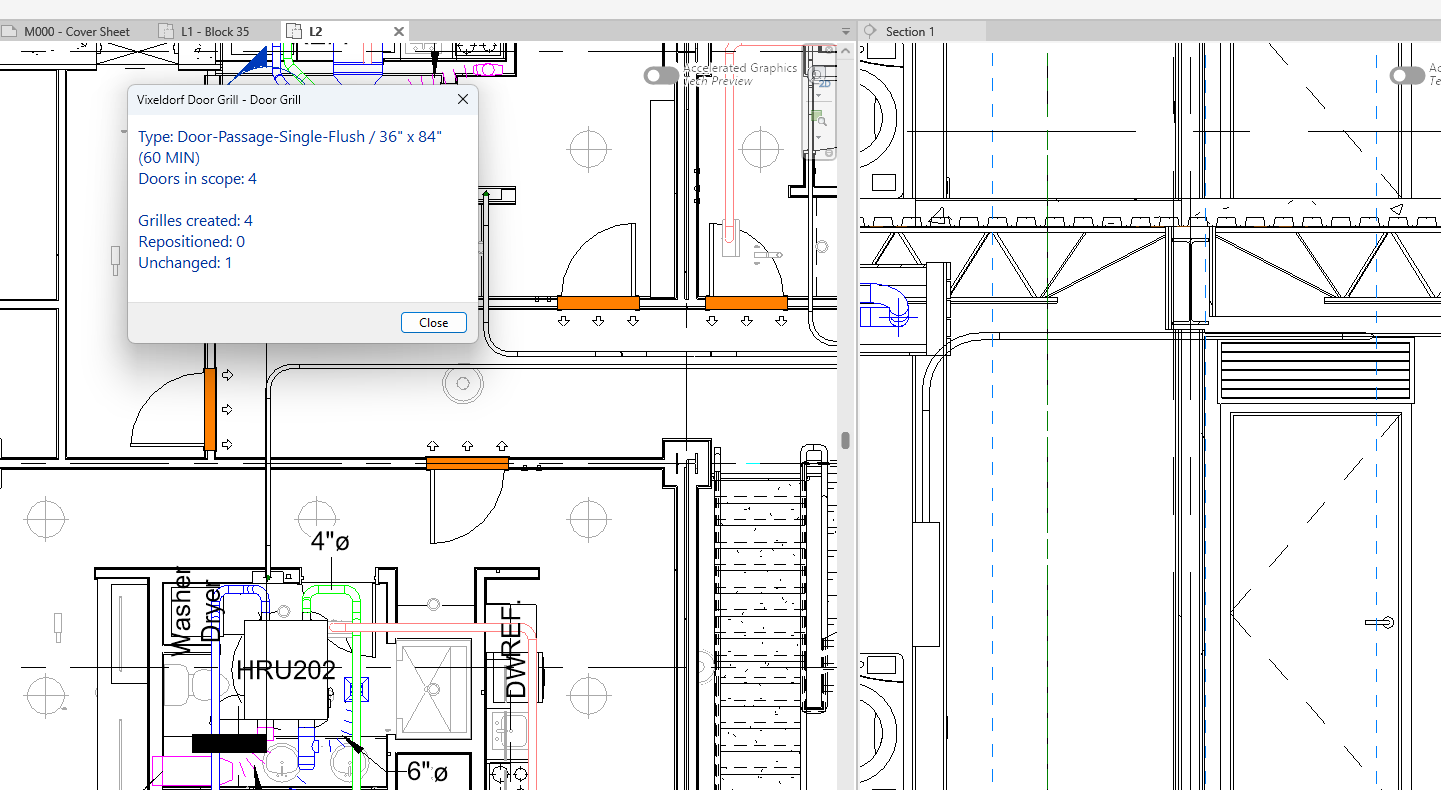1441x790 pixels.
Task: Click the L2 view vertical scrollbar thumb
Action: 846,440
